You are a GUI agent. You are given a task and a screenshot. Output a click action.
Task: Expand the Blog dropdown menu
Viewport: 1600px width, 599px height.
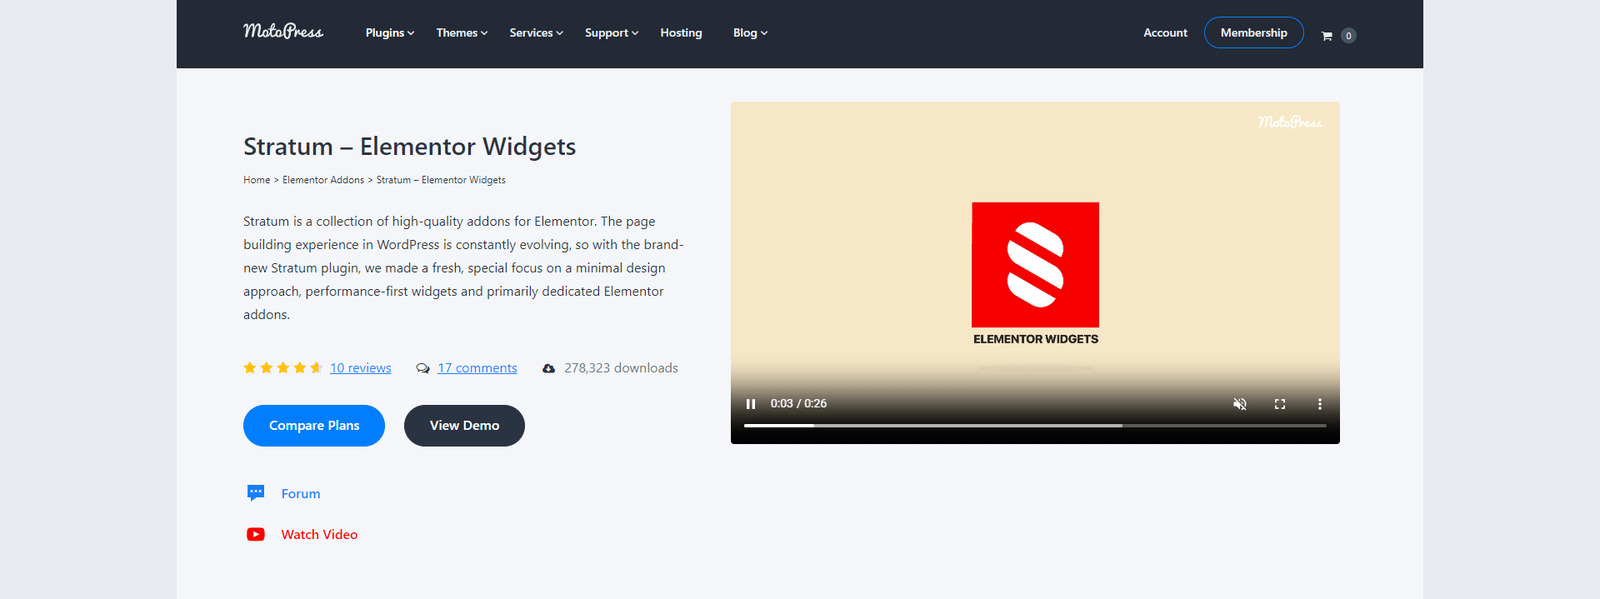(x=750, y=33)
